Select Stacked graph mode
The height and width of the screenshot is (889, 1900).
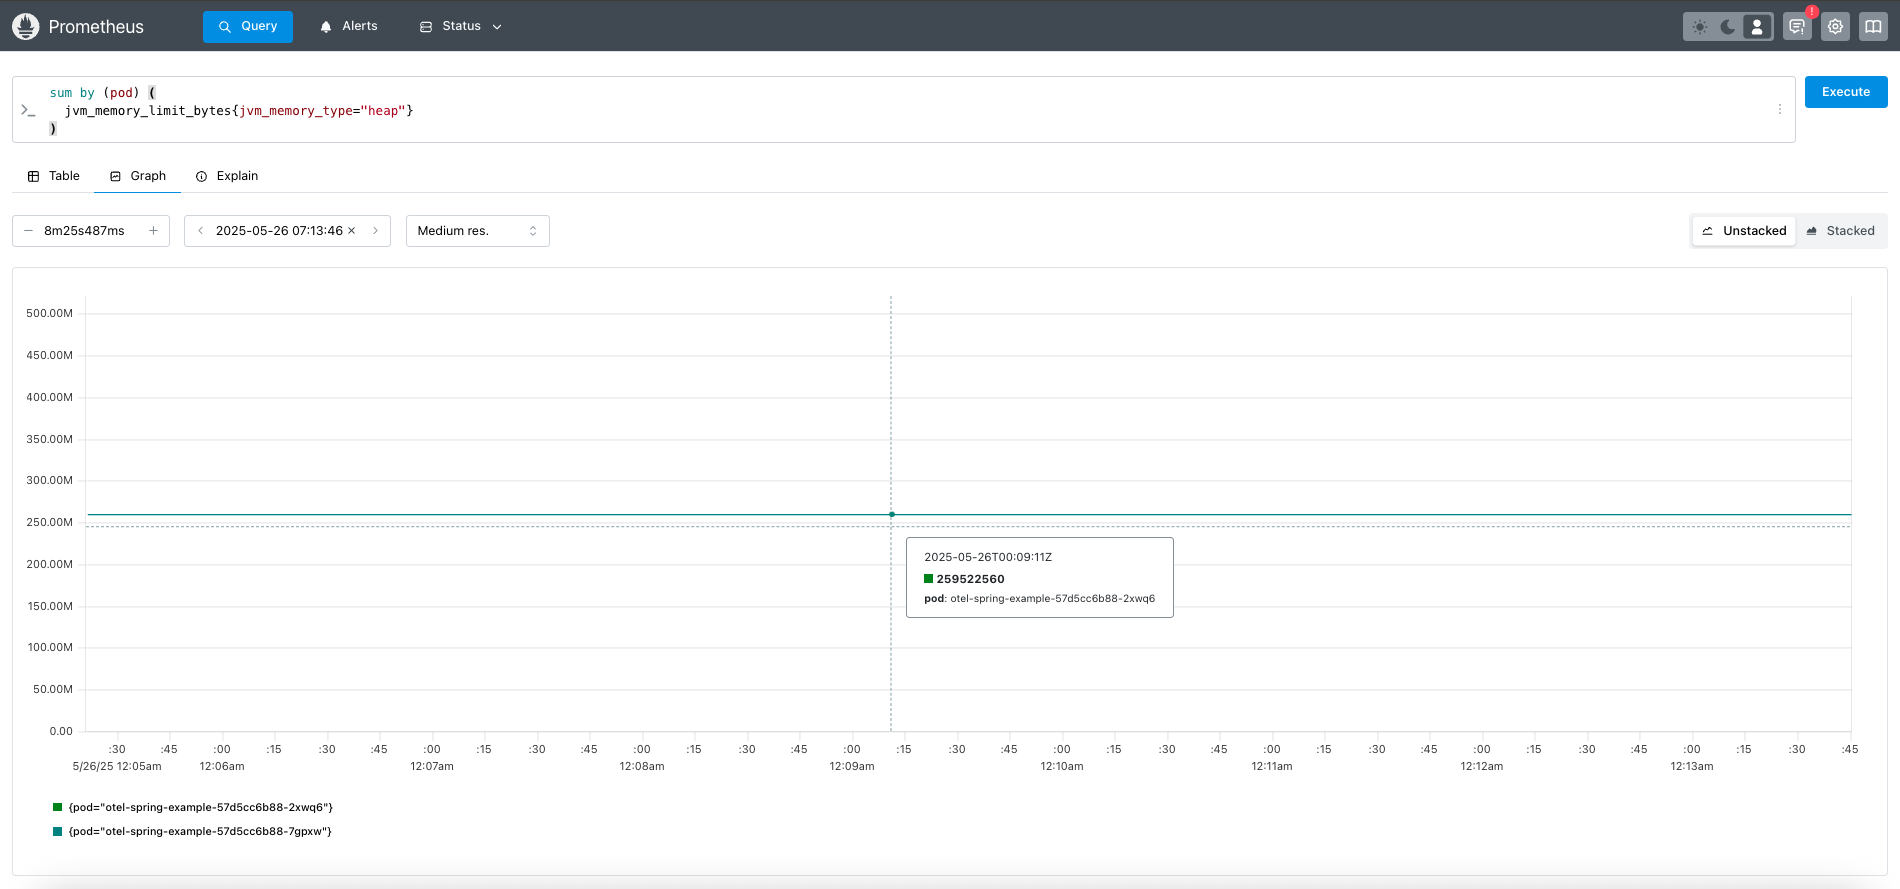tap(1841, 231)
